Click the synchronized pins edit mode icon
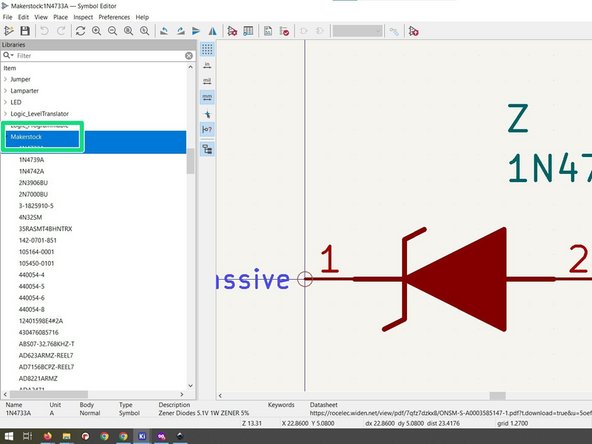592x444 pixels. point(394,31)
